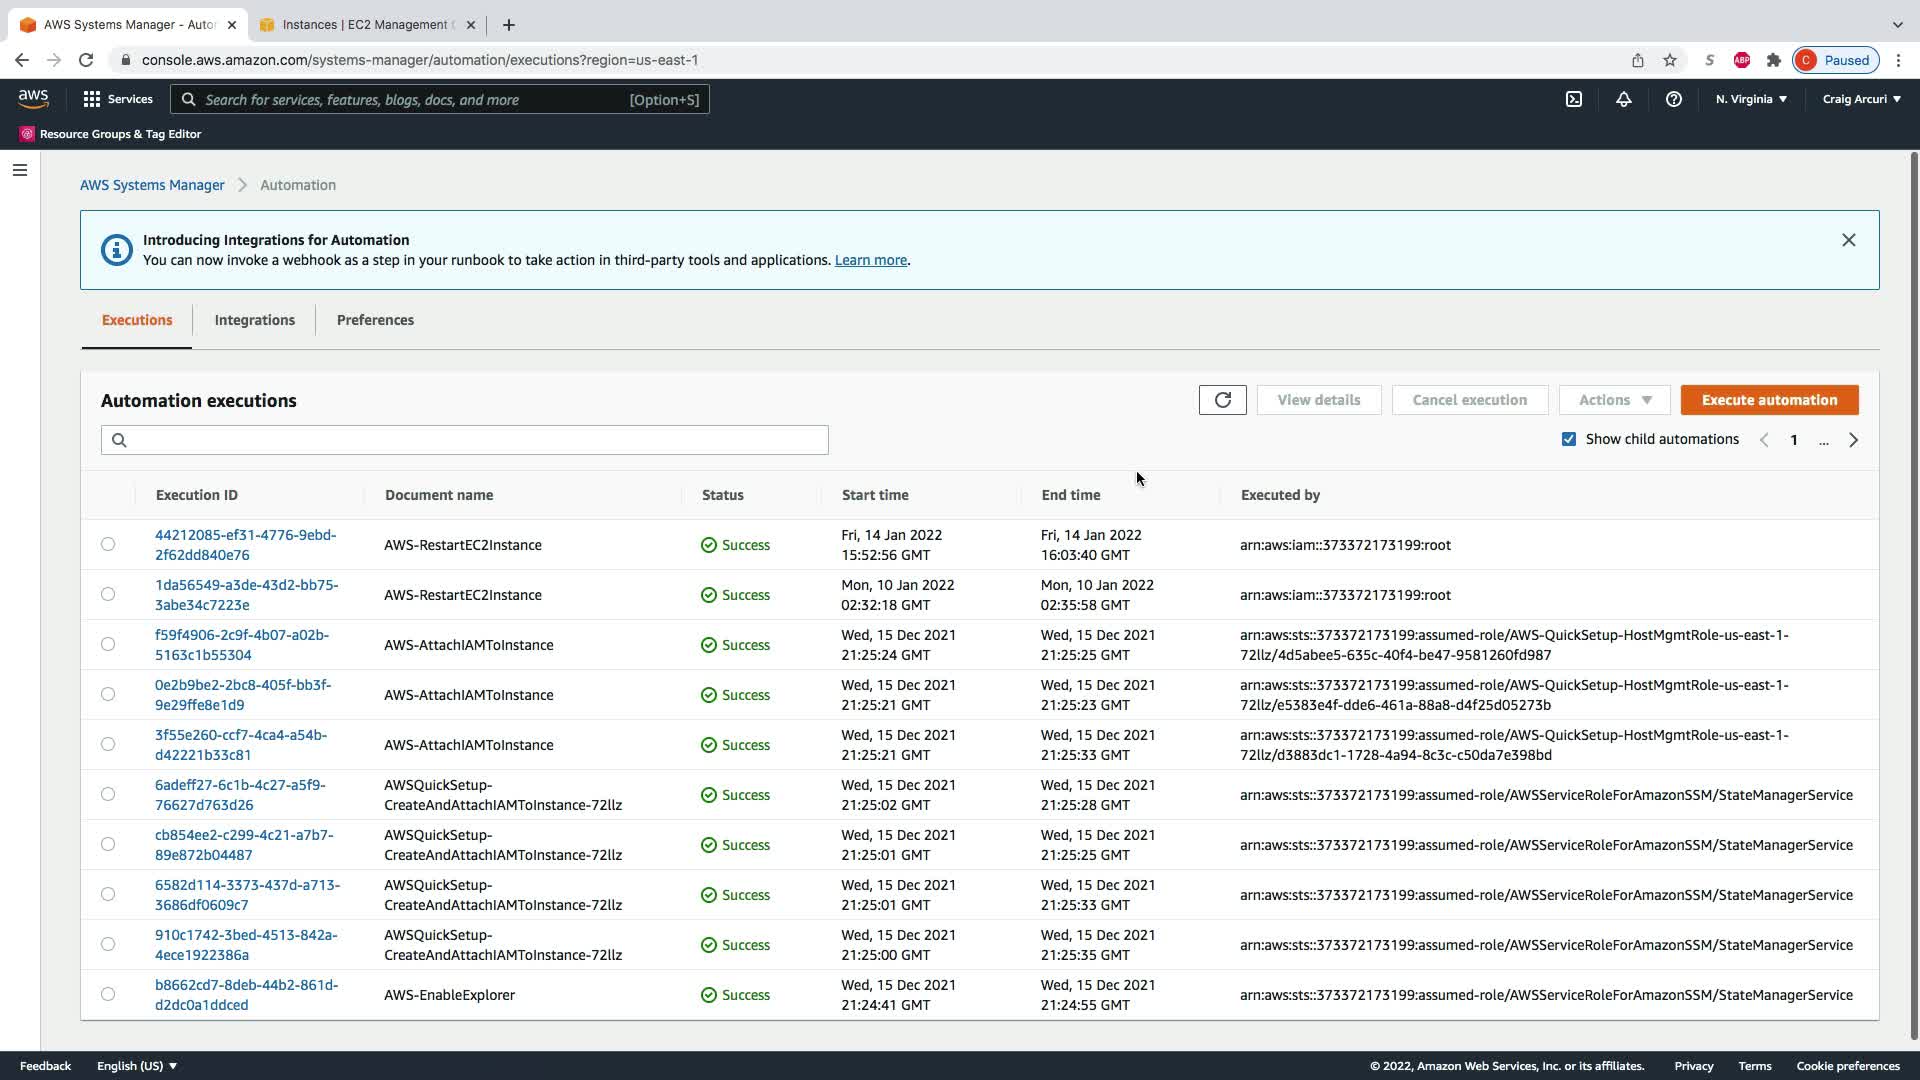Open the notifications bell icon
This screenshot has width=1920, height=1080.
pos(1623,99)
